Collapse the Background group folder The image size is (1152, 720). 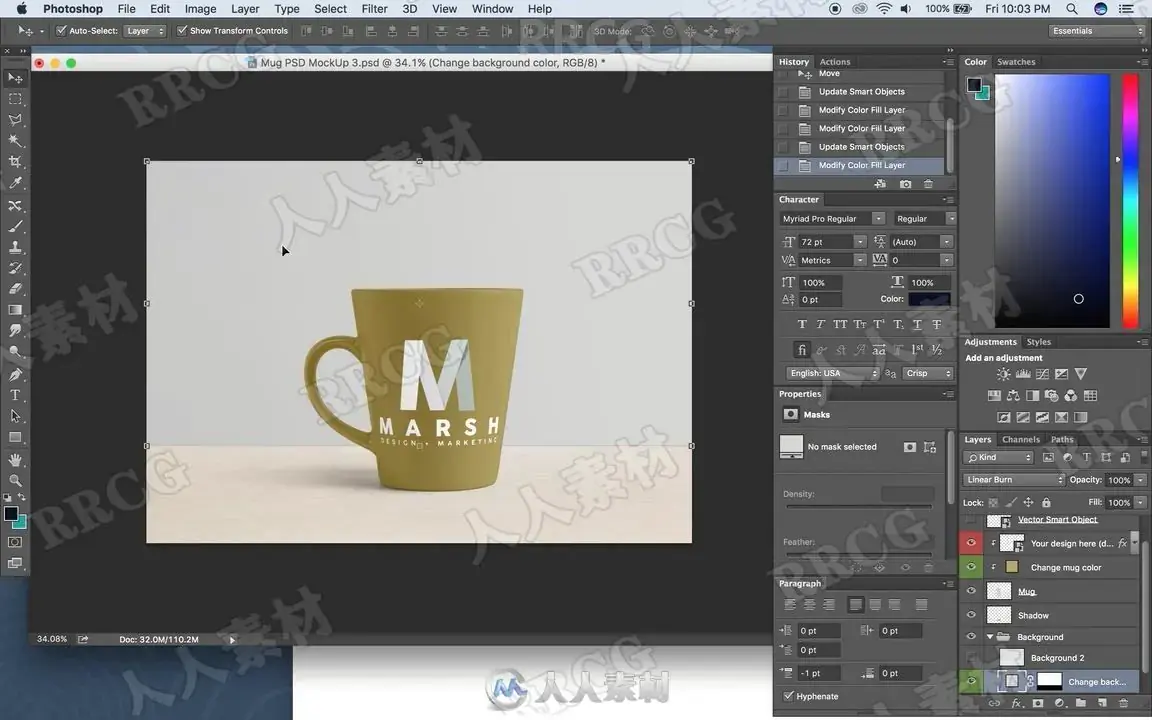[x=990, y=636]
